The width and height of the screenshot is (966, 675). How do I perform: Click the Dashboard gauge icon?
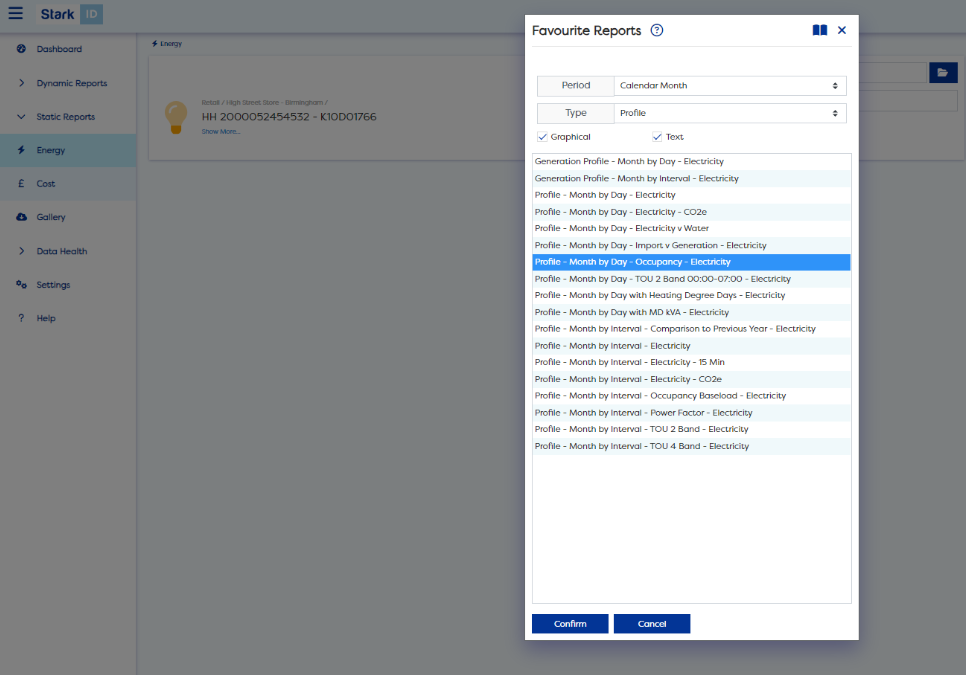(22, 49)
